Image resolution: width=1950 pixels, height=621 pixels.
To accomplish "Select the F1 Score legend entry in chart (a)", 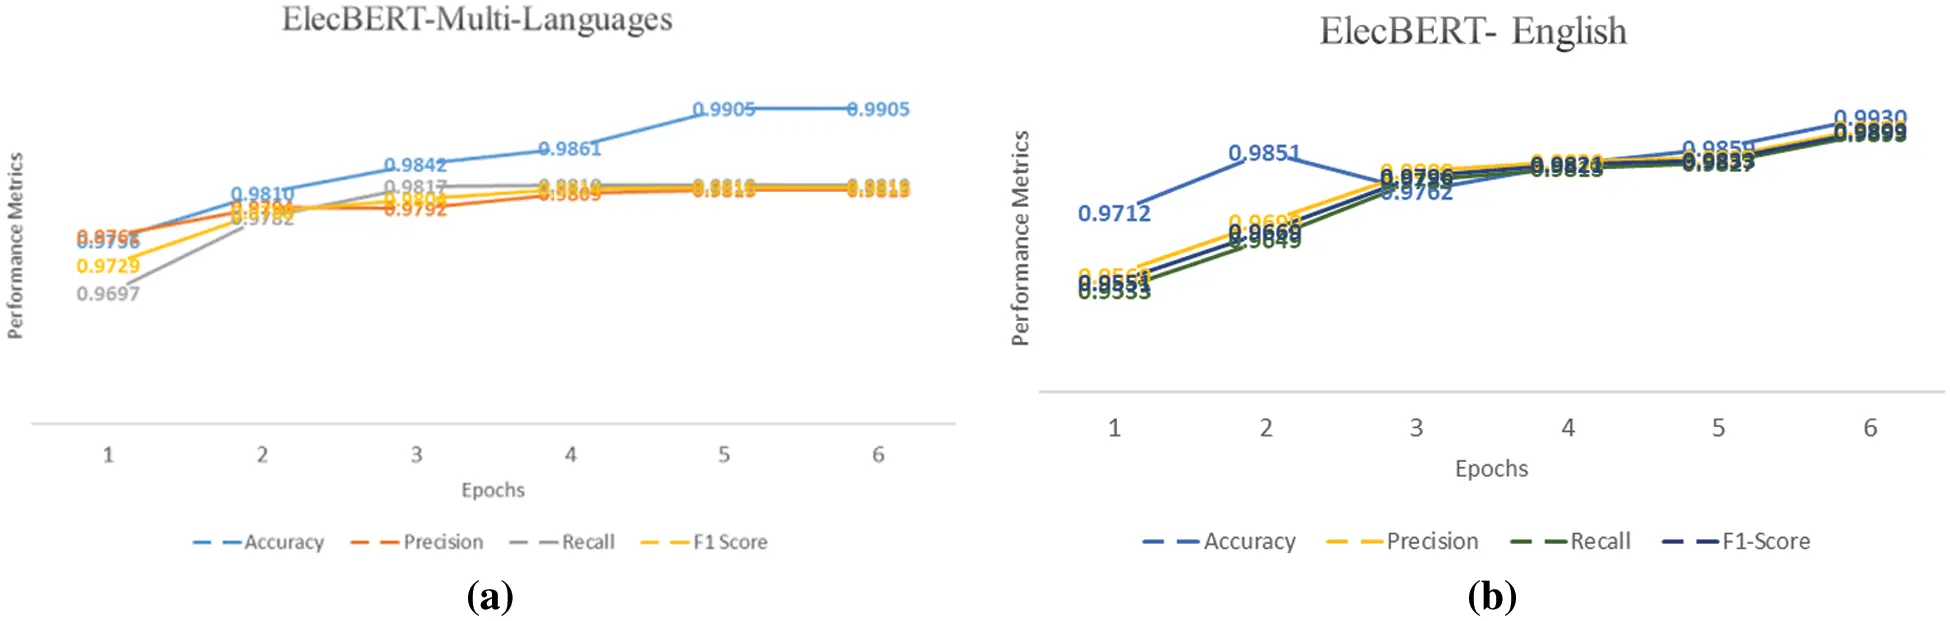I will coord(704,542).
